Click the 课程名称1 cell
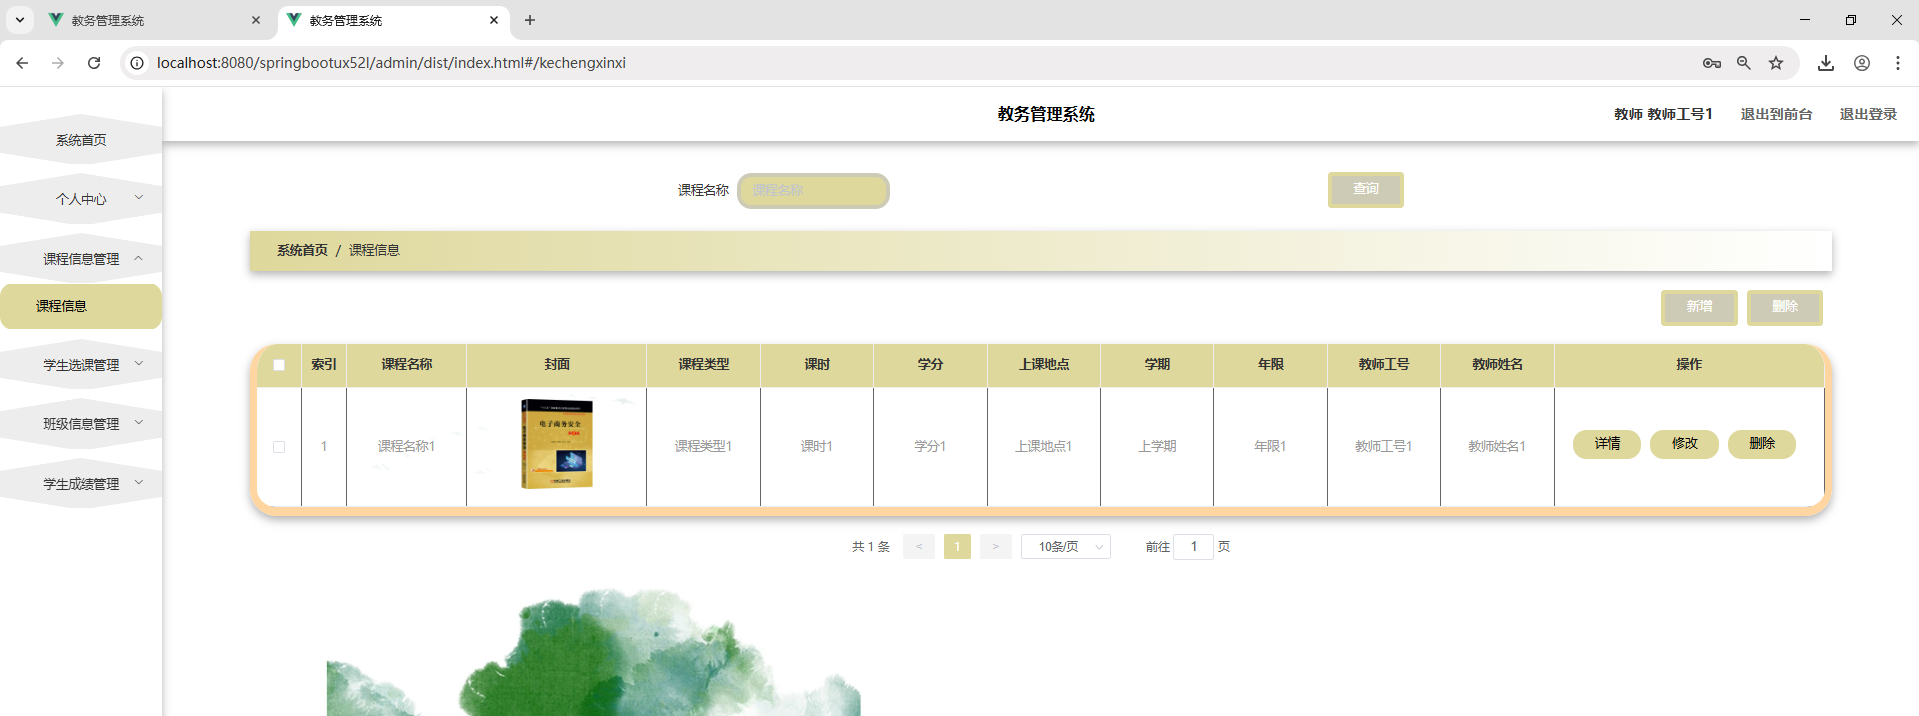This screenshot has width=1919, height=716. tap(406, 447)
